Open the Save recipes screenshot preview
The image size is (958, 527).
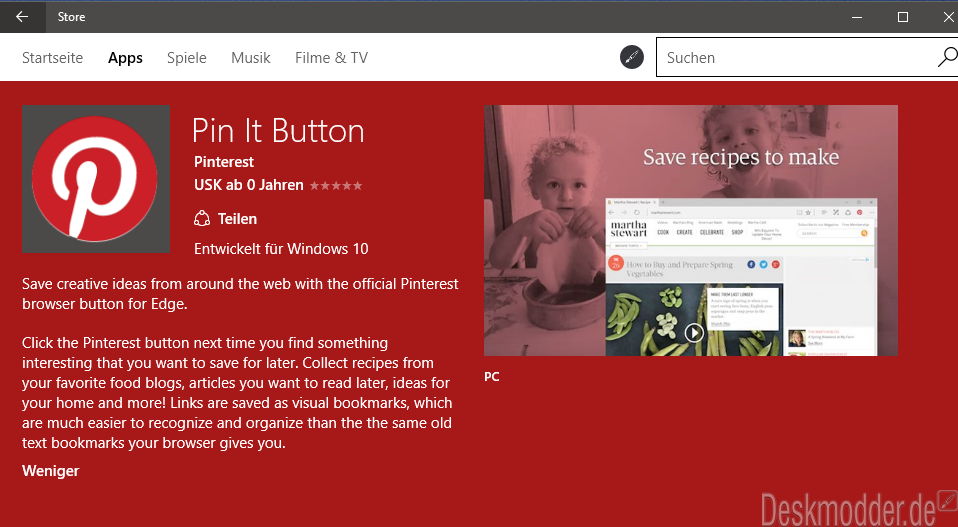point(690,230)
